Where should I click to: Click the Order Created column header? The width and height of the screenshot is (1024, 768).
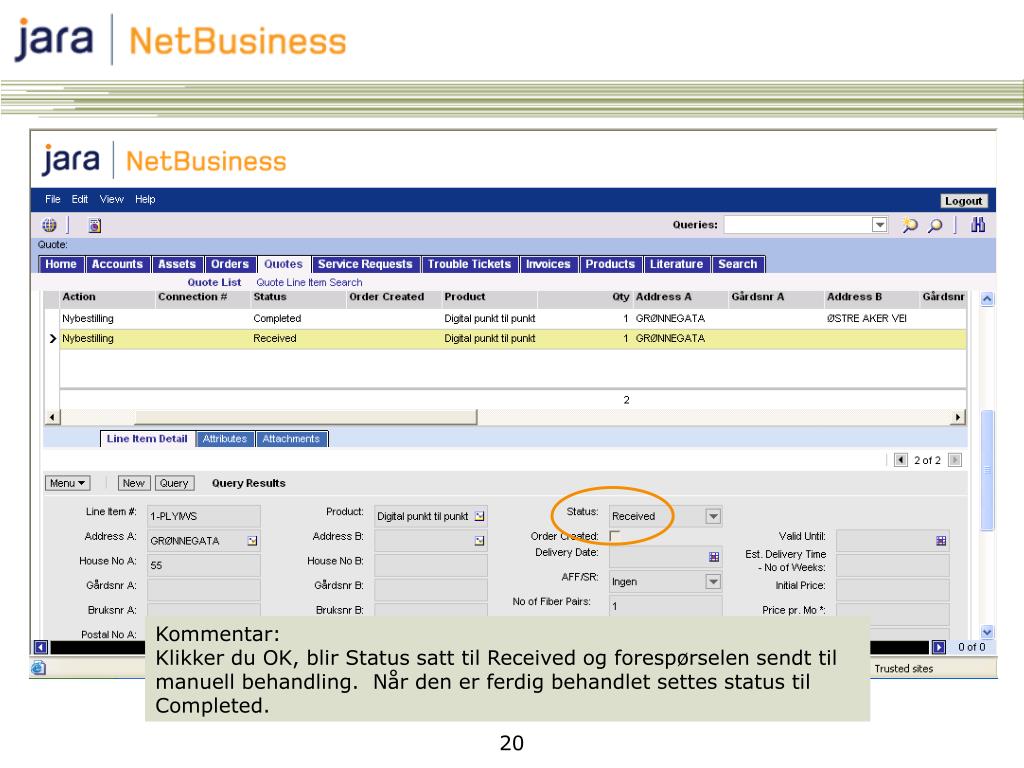(387, 296)
